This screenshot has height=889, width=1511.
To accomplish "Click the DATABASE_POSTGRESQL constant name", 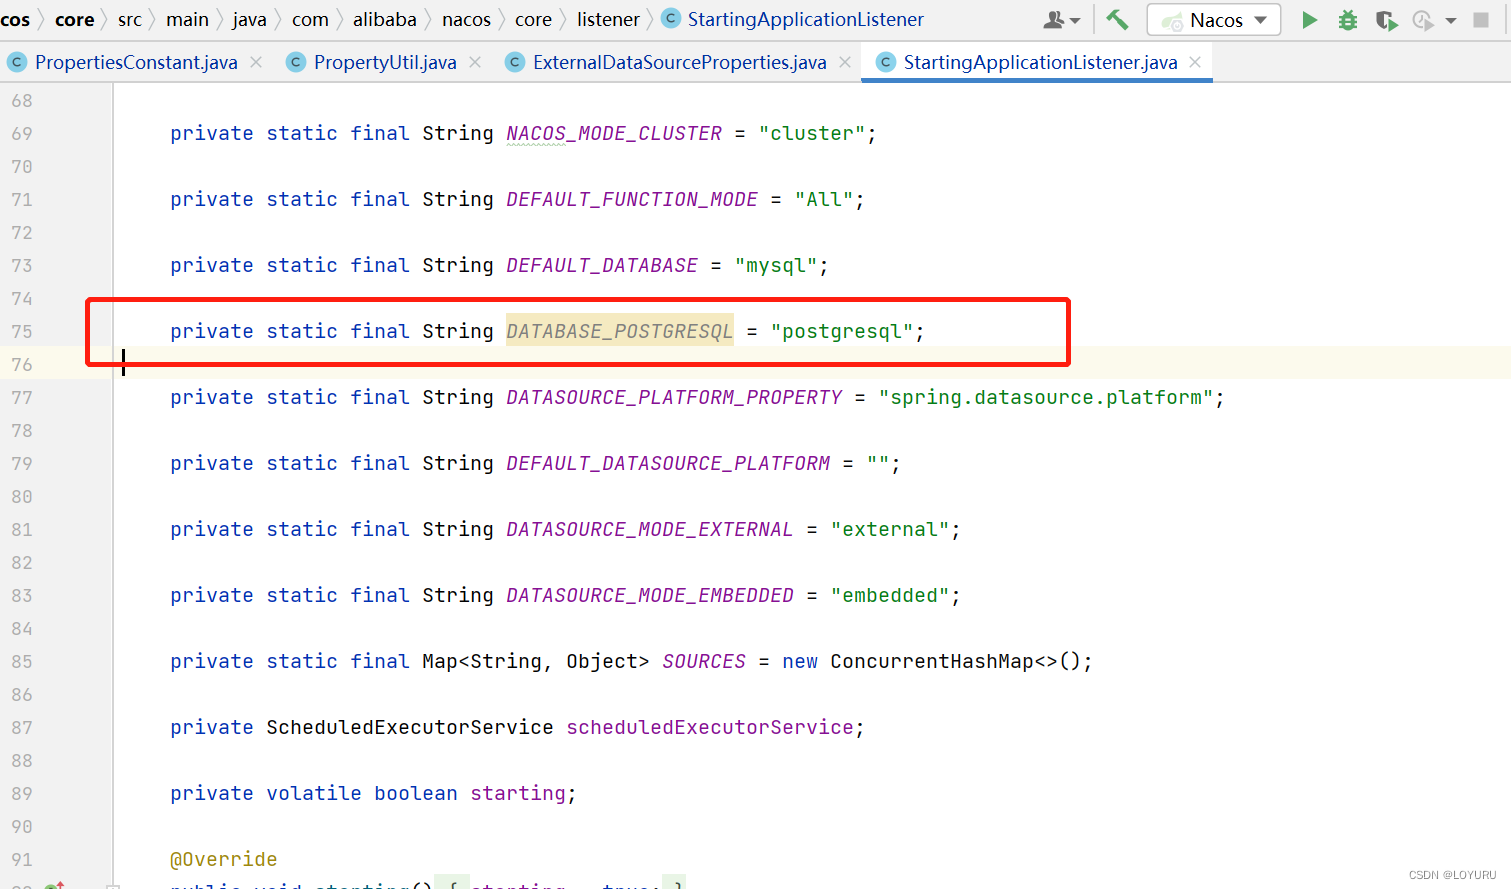I will coord(620,331).
